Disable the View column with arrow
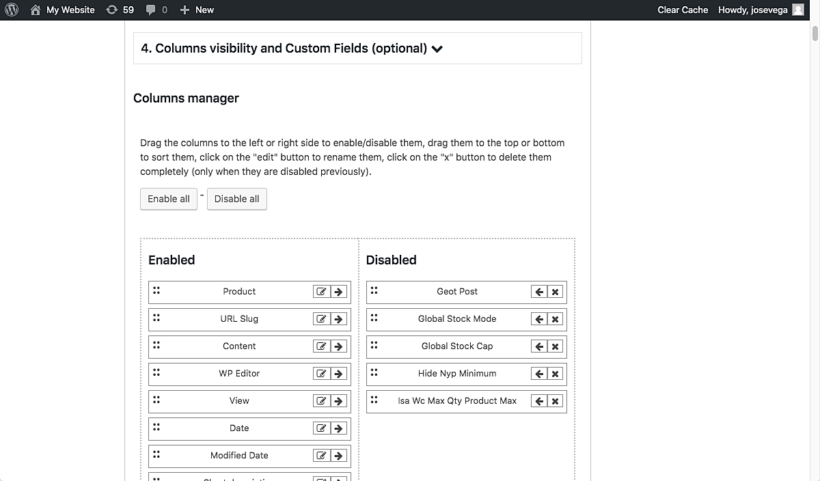The height and width of the screenshot is (481, 820). (x=338, y=401)
